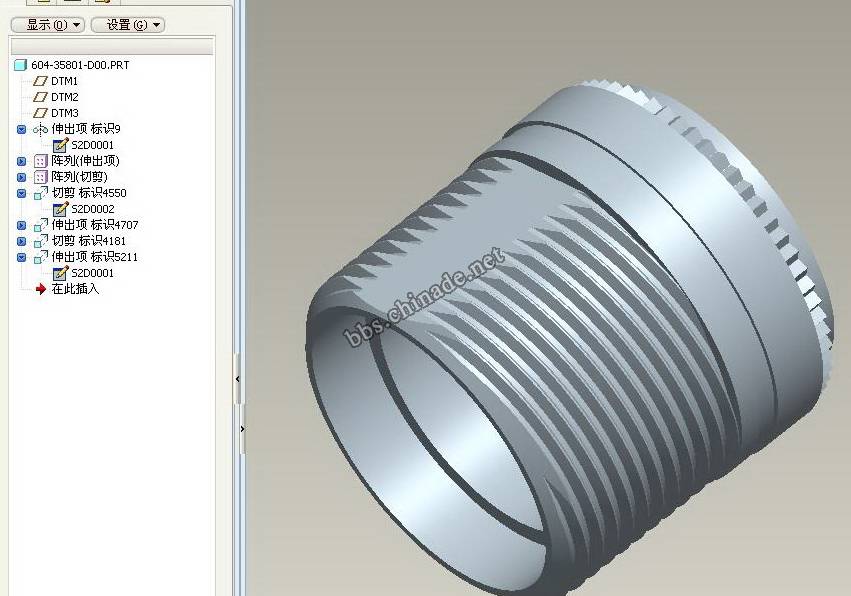Select the feature 切剪 标识4181
851x596 pixels.
point(88,240)
